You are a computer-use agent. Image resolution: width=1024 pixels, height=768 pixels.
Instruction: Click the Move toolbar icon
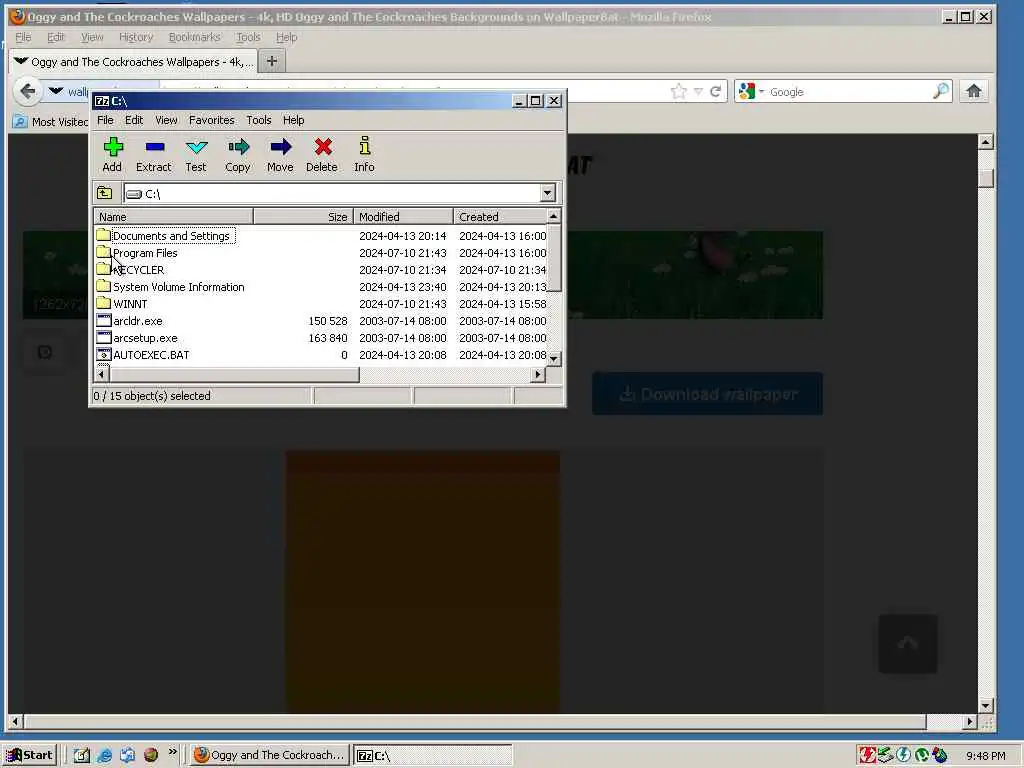[280, 155]
